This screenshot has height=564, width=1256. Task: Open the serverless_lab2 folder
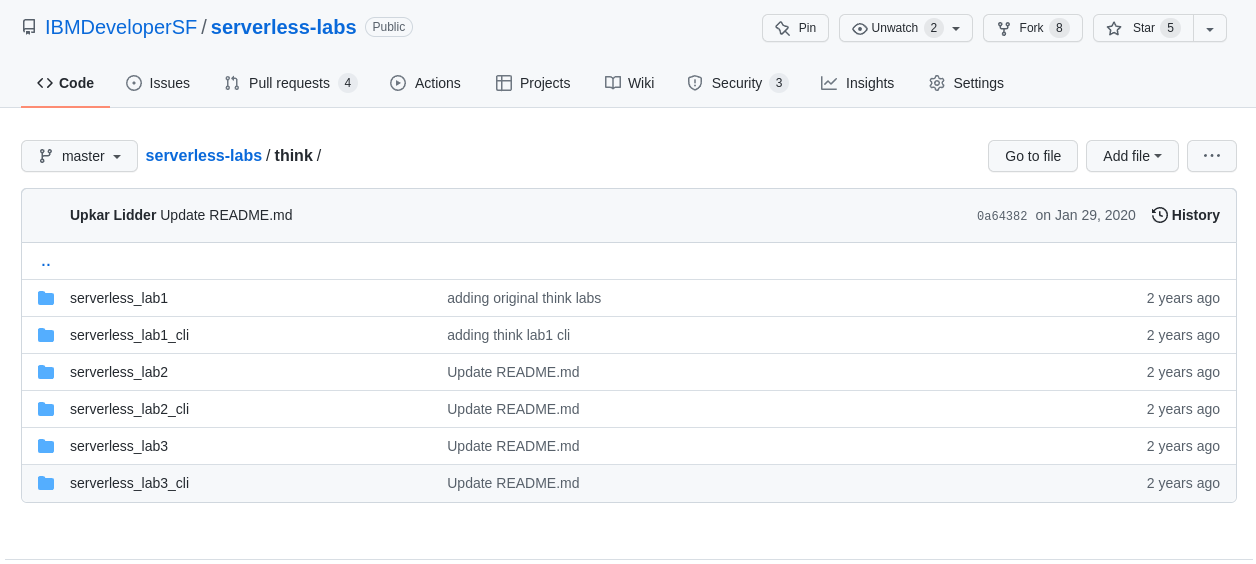[119, 372]
